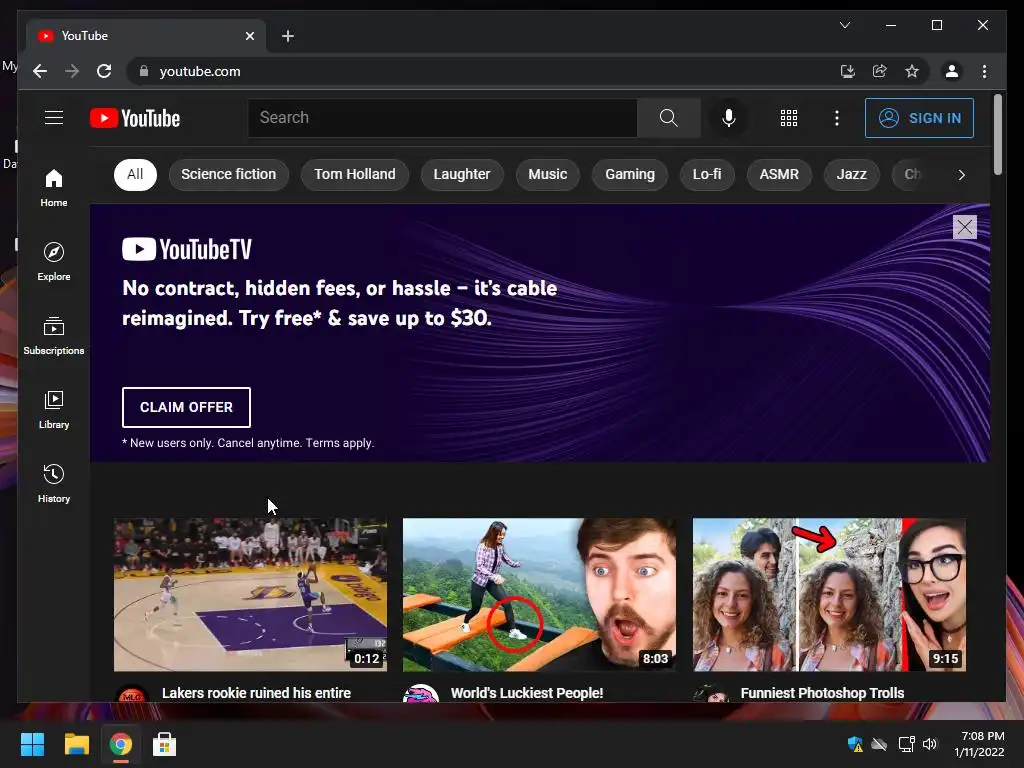Bookmark this page with star icon
The height and width of the screenshot is (768, 1024).
pos(912,71)
